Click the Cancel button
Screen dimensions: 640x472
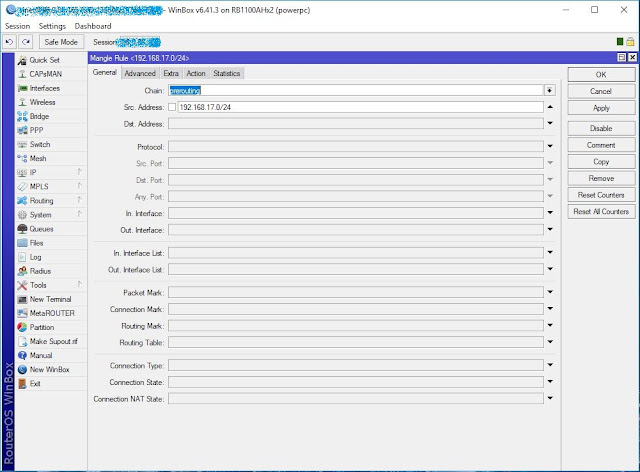[601, 91]
